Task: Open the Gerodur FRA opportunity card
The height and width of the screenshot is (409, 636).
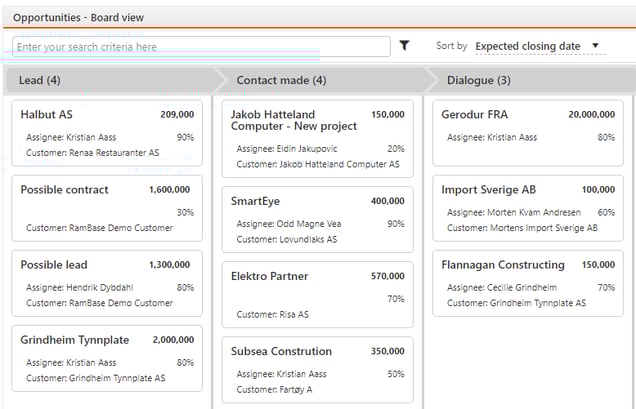Action: click(528, 133)
